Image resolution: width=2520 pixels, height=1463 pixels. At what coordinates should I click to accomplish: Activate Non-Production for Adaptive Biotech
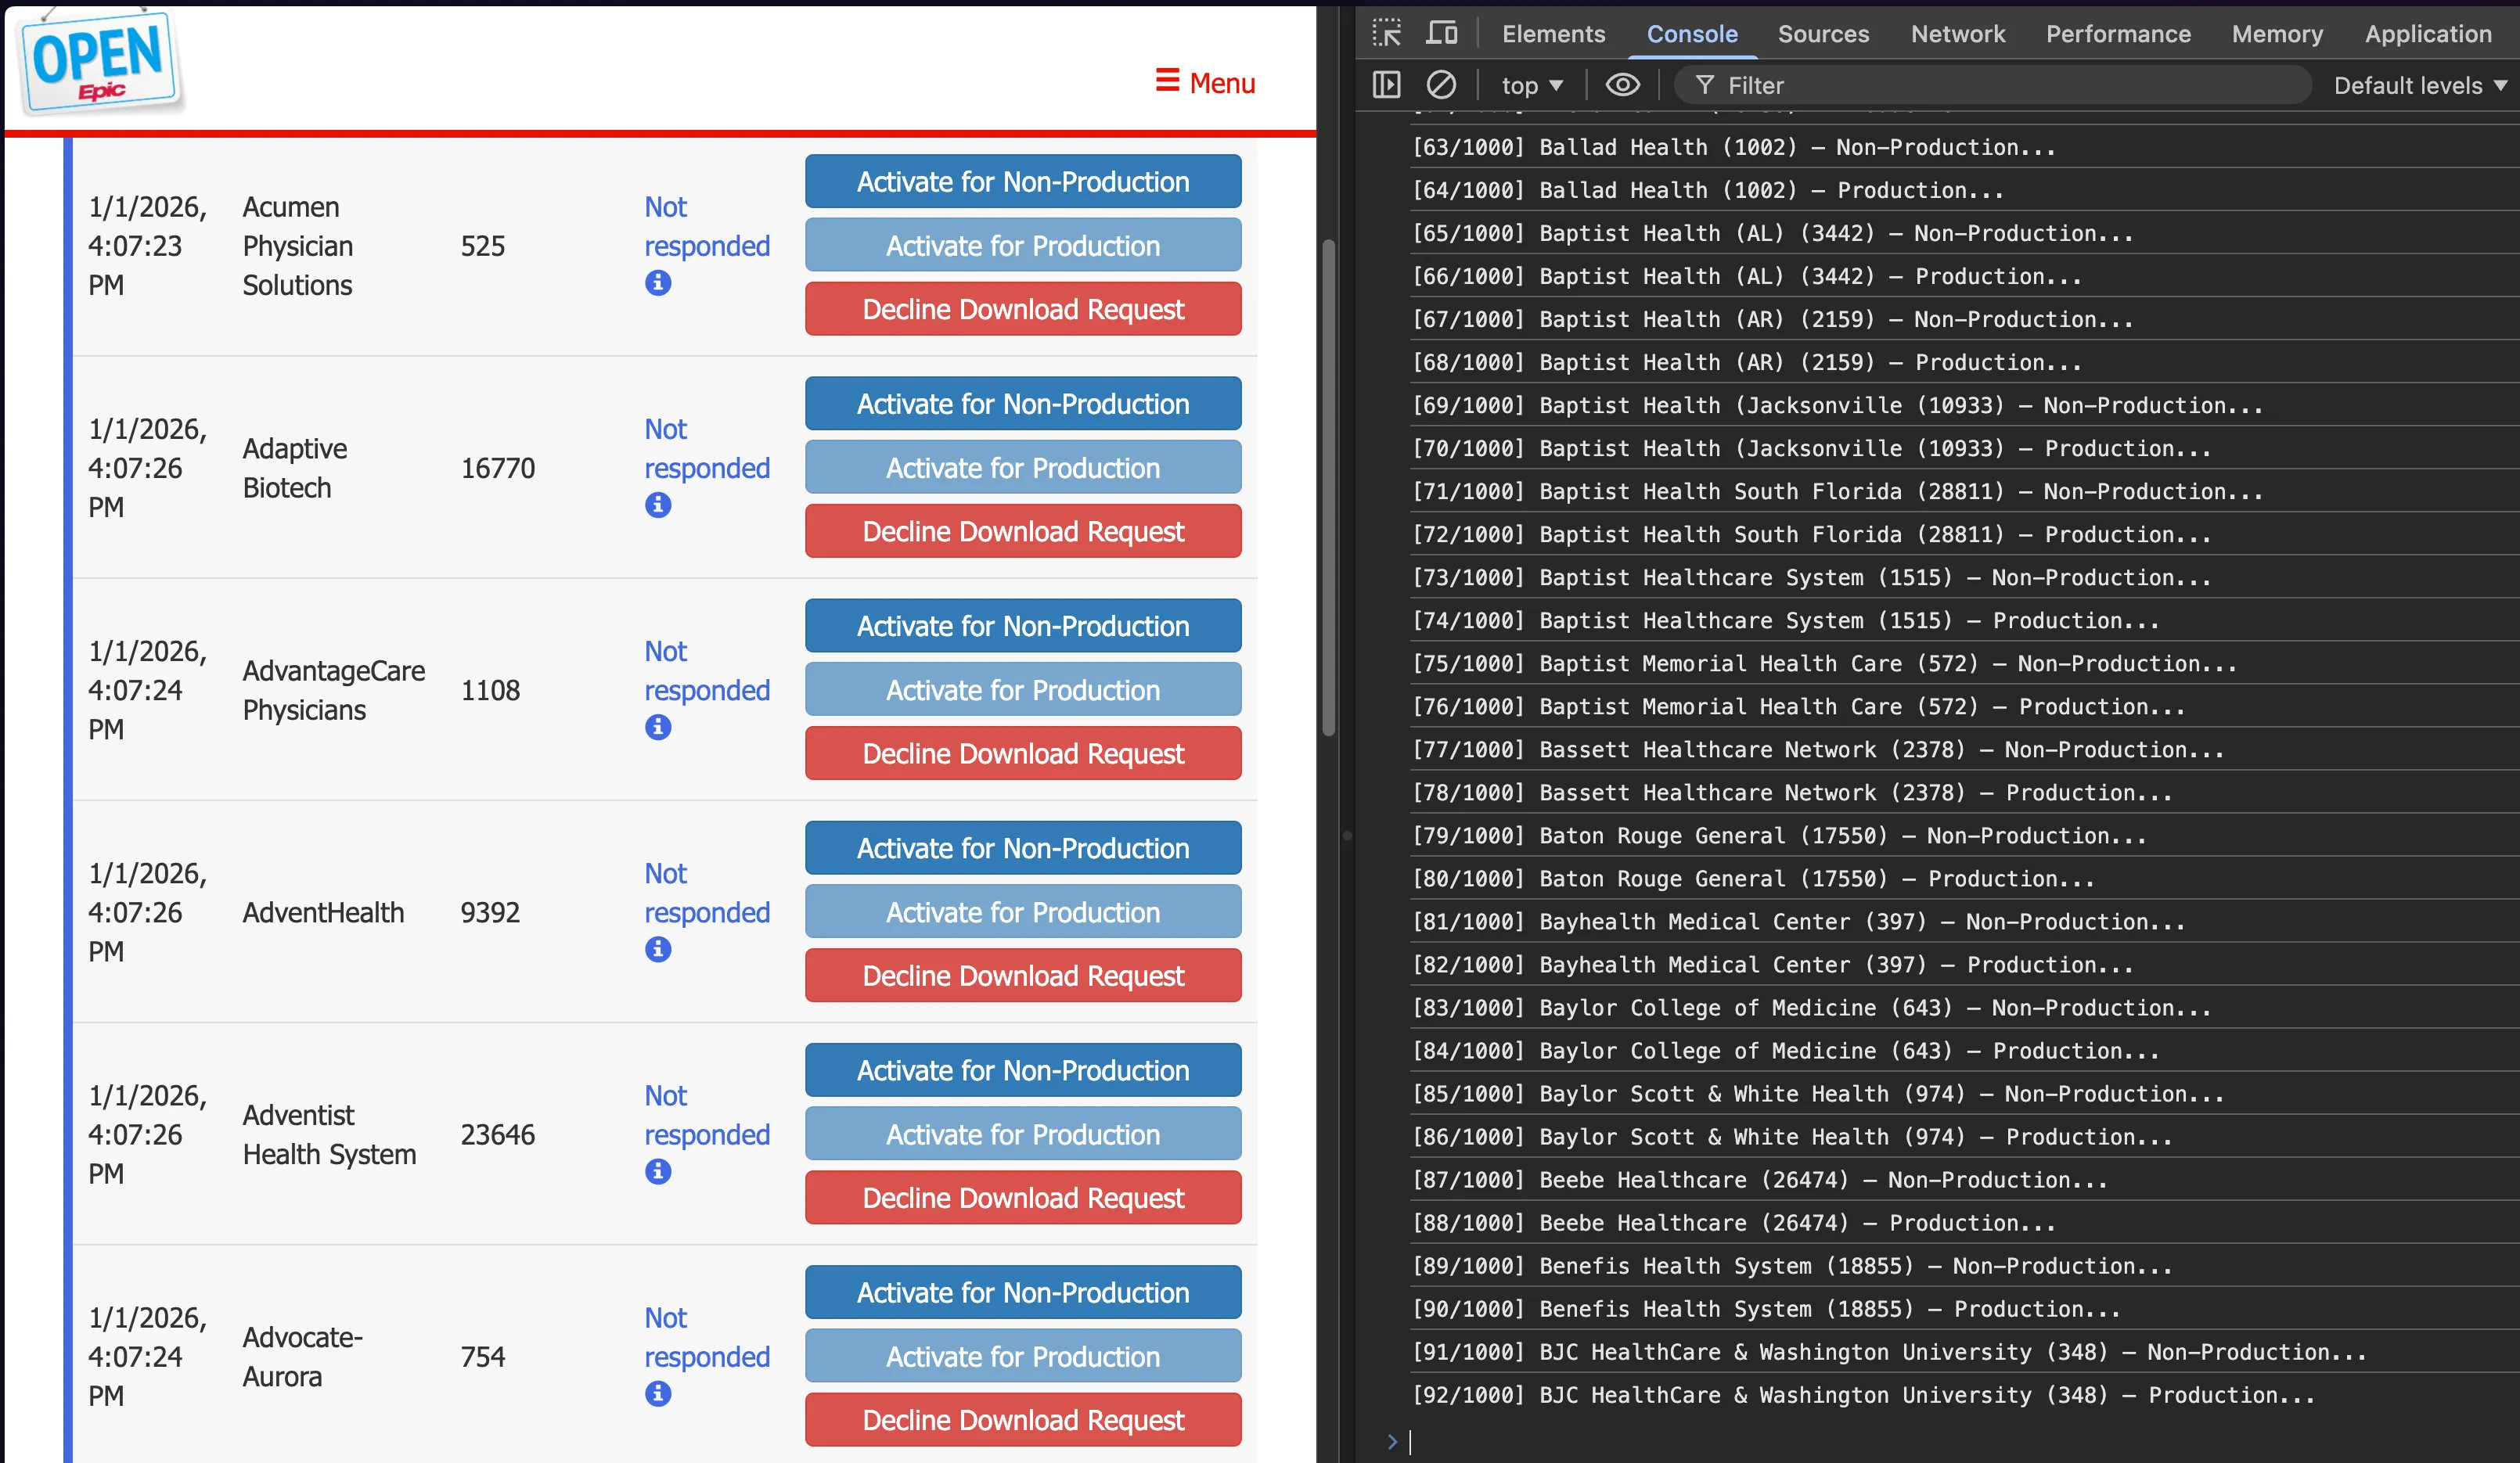(1023, 403)
